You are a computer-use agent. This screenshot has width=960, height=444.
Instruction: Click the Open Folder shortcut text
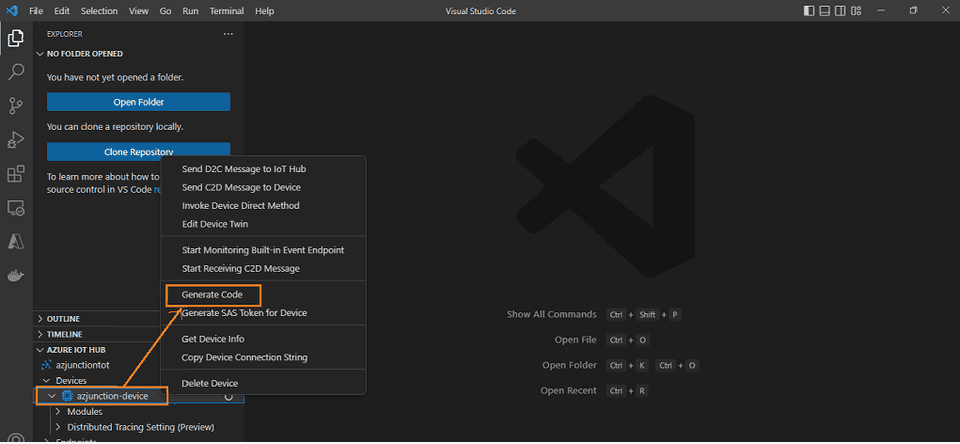569,365
